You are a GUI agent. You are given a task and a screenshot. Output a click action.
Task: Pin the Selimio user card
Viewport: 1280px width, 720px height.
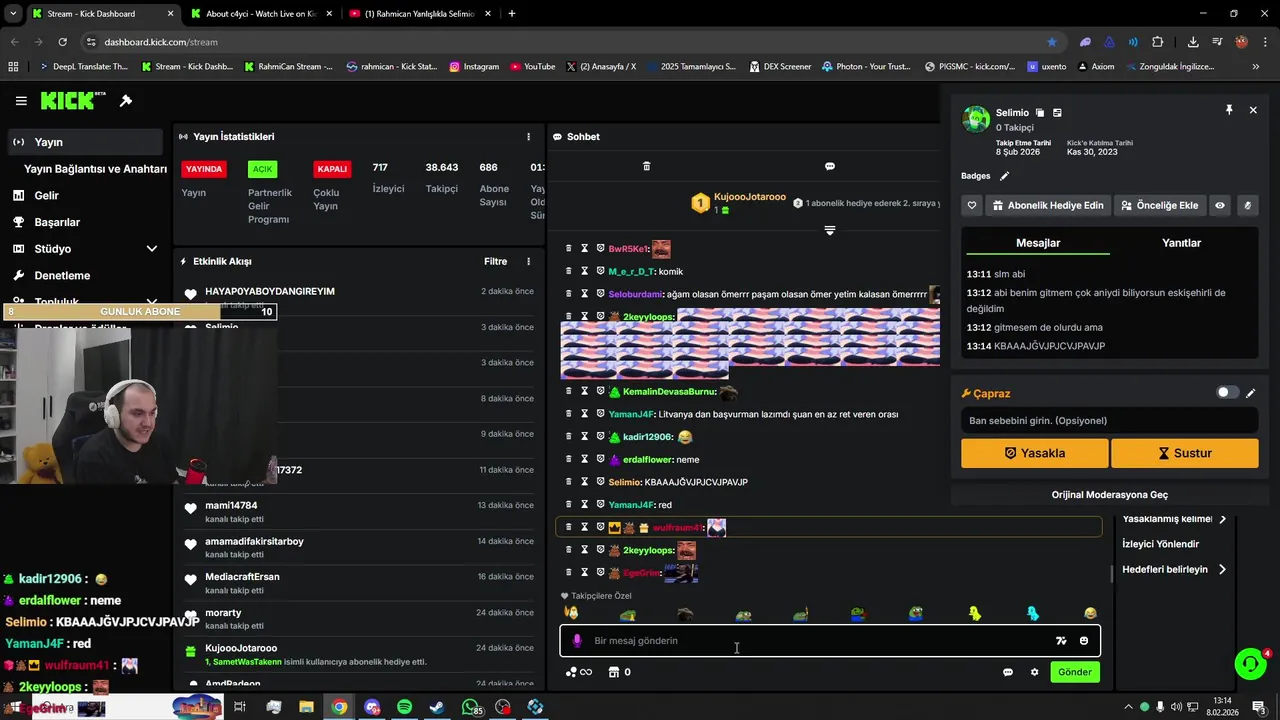tap(1229, 110)
